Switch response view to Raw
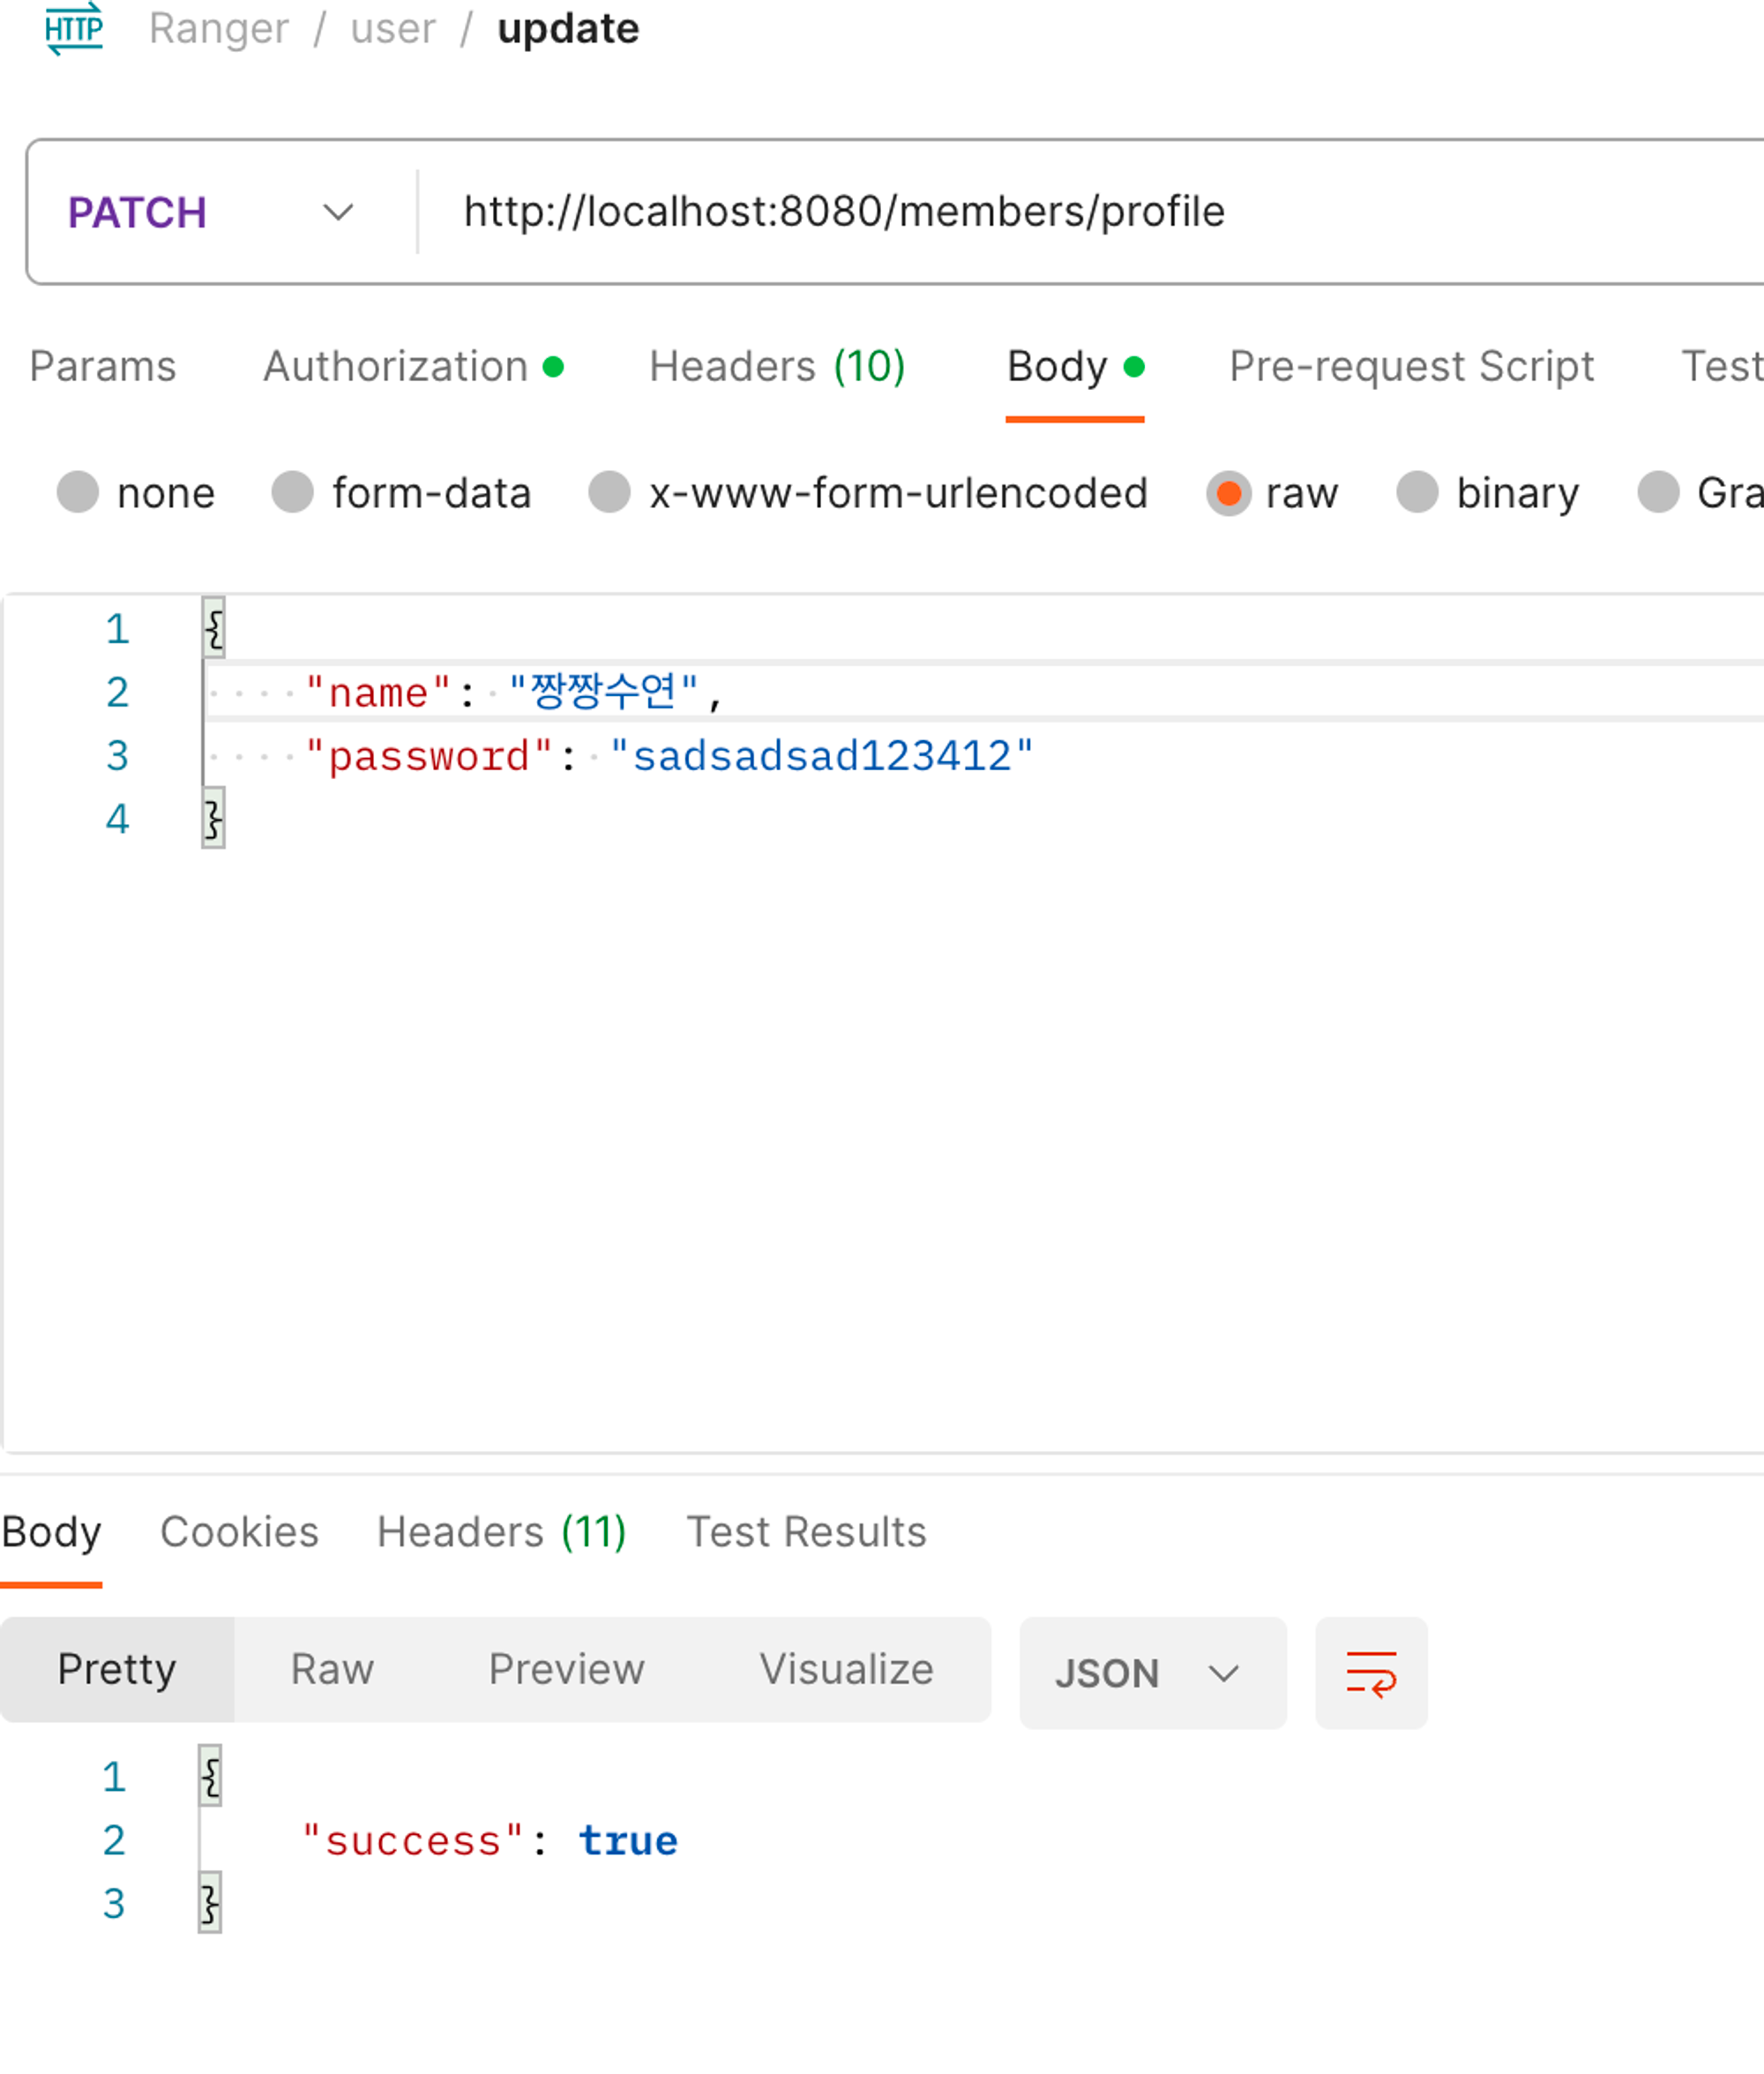The width and height of the screenshot is (1764, 2074). coord(332,1669)
